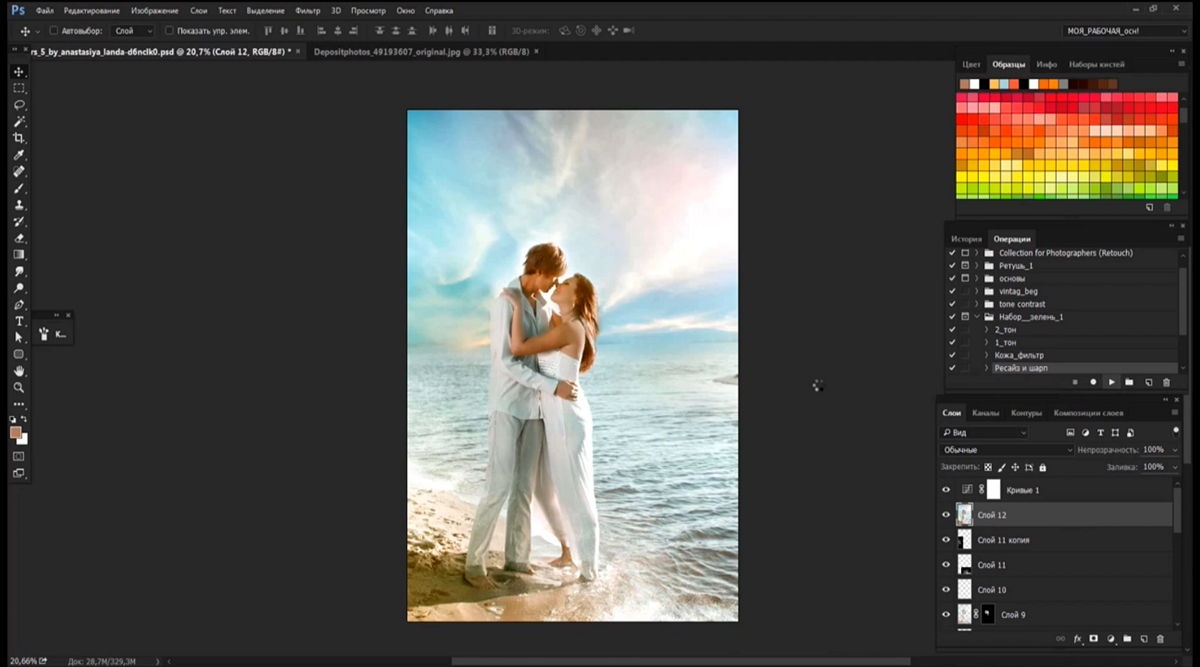Select the Move tool in the toolbar
The width and height of the screenshot is (1200, 667).
(x=19, y=72)
